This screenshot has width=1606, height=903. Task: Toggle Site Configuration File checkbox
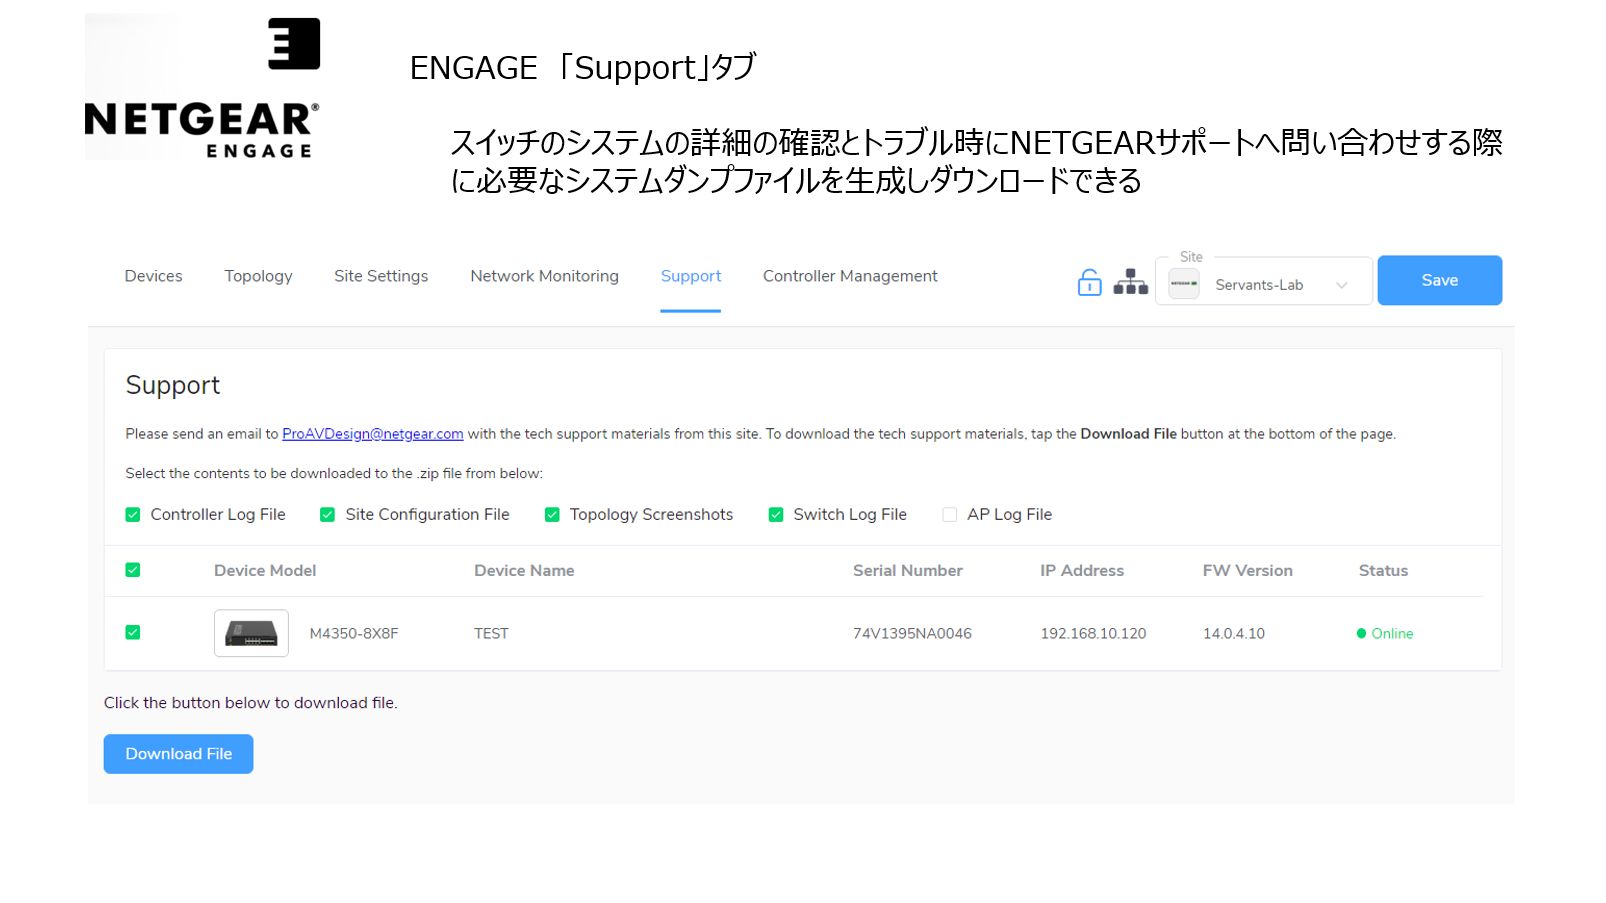pos(327,514)
